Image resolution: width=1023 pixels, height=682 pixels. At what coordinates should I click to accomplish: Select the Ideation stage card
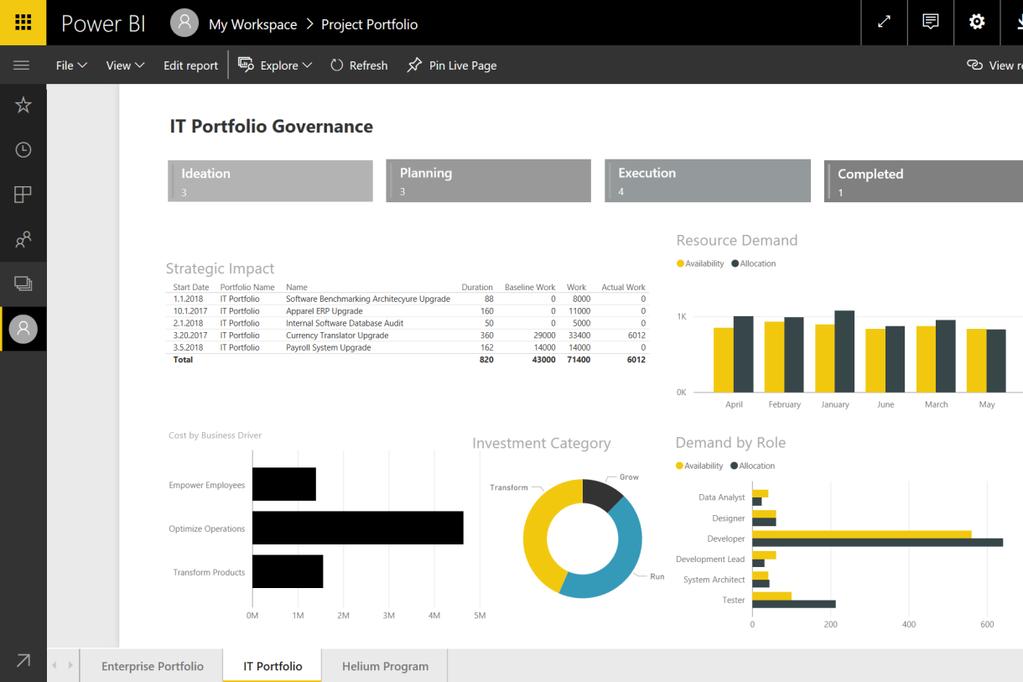[x=270, y=181]
